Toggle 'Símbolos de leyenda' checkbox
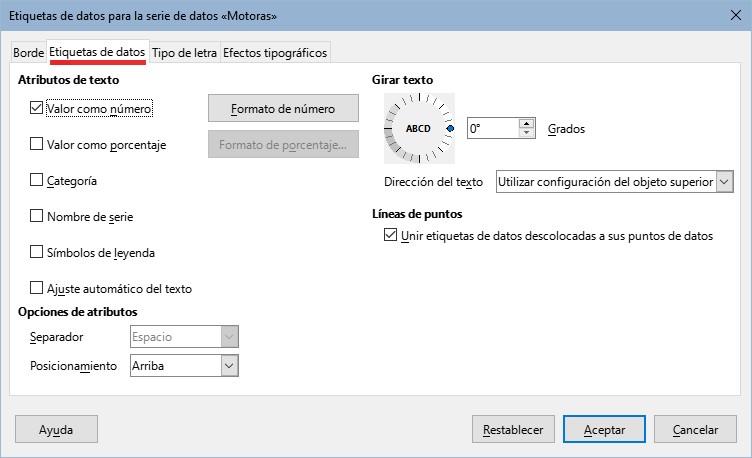Image resolution: width=752 pixels, height=458 pixels. [x=38, y=252]
